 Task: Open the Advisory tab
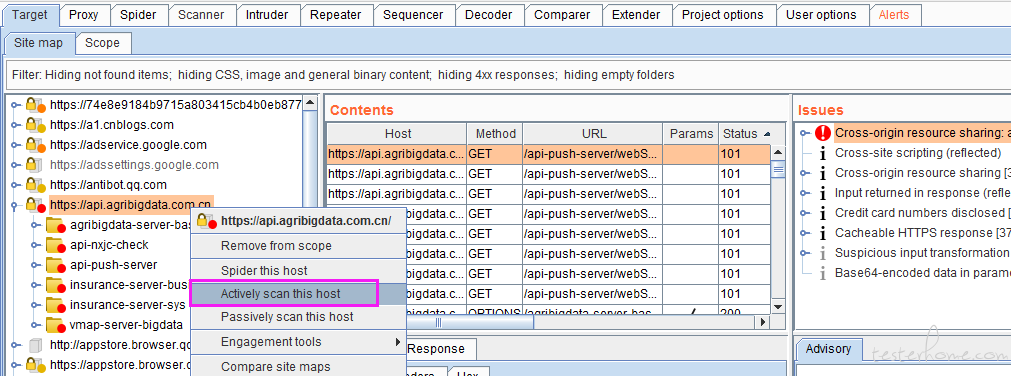pos(828,349)
